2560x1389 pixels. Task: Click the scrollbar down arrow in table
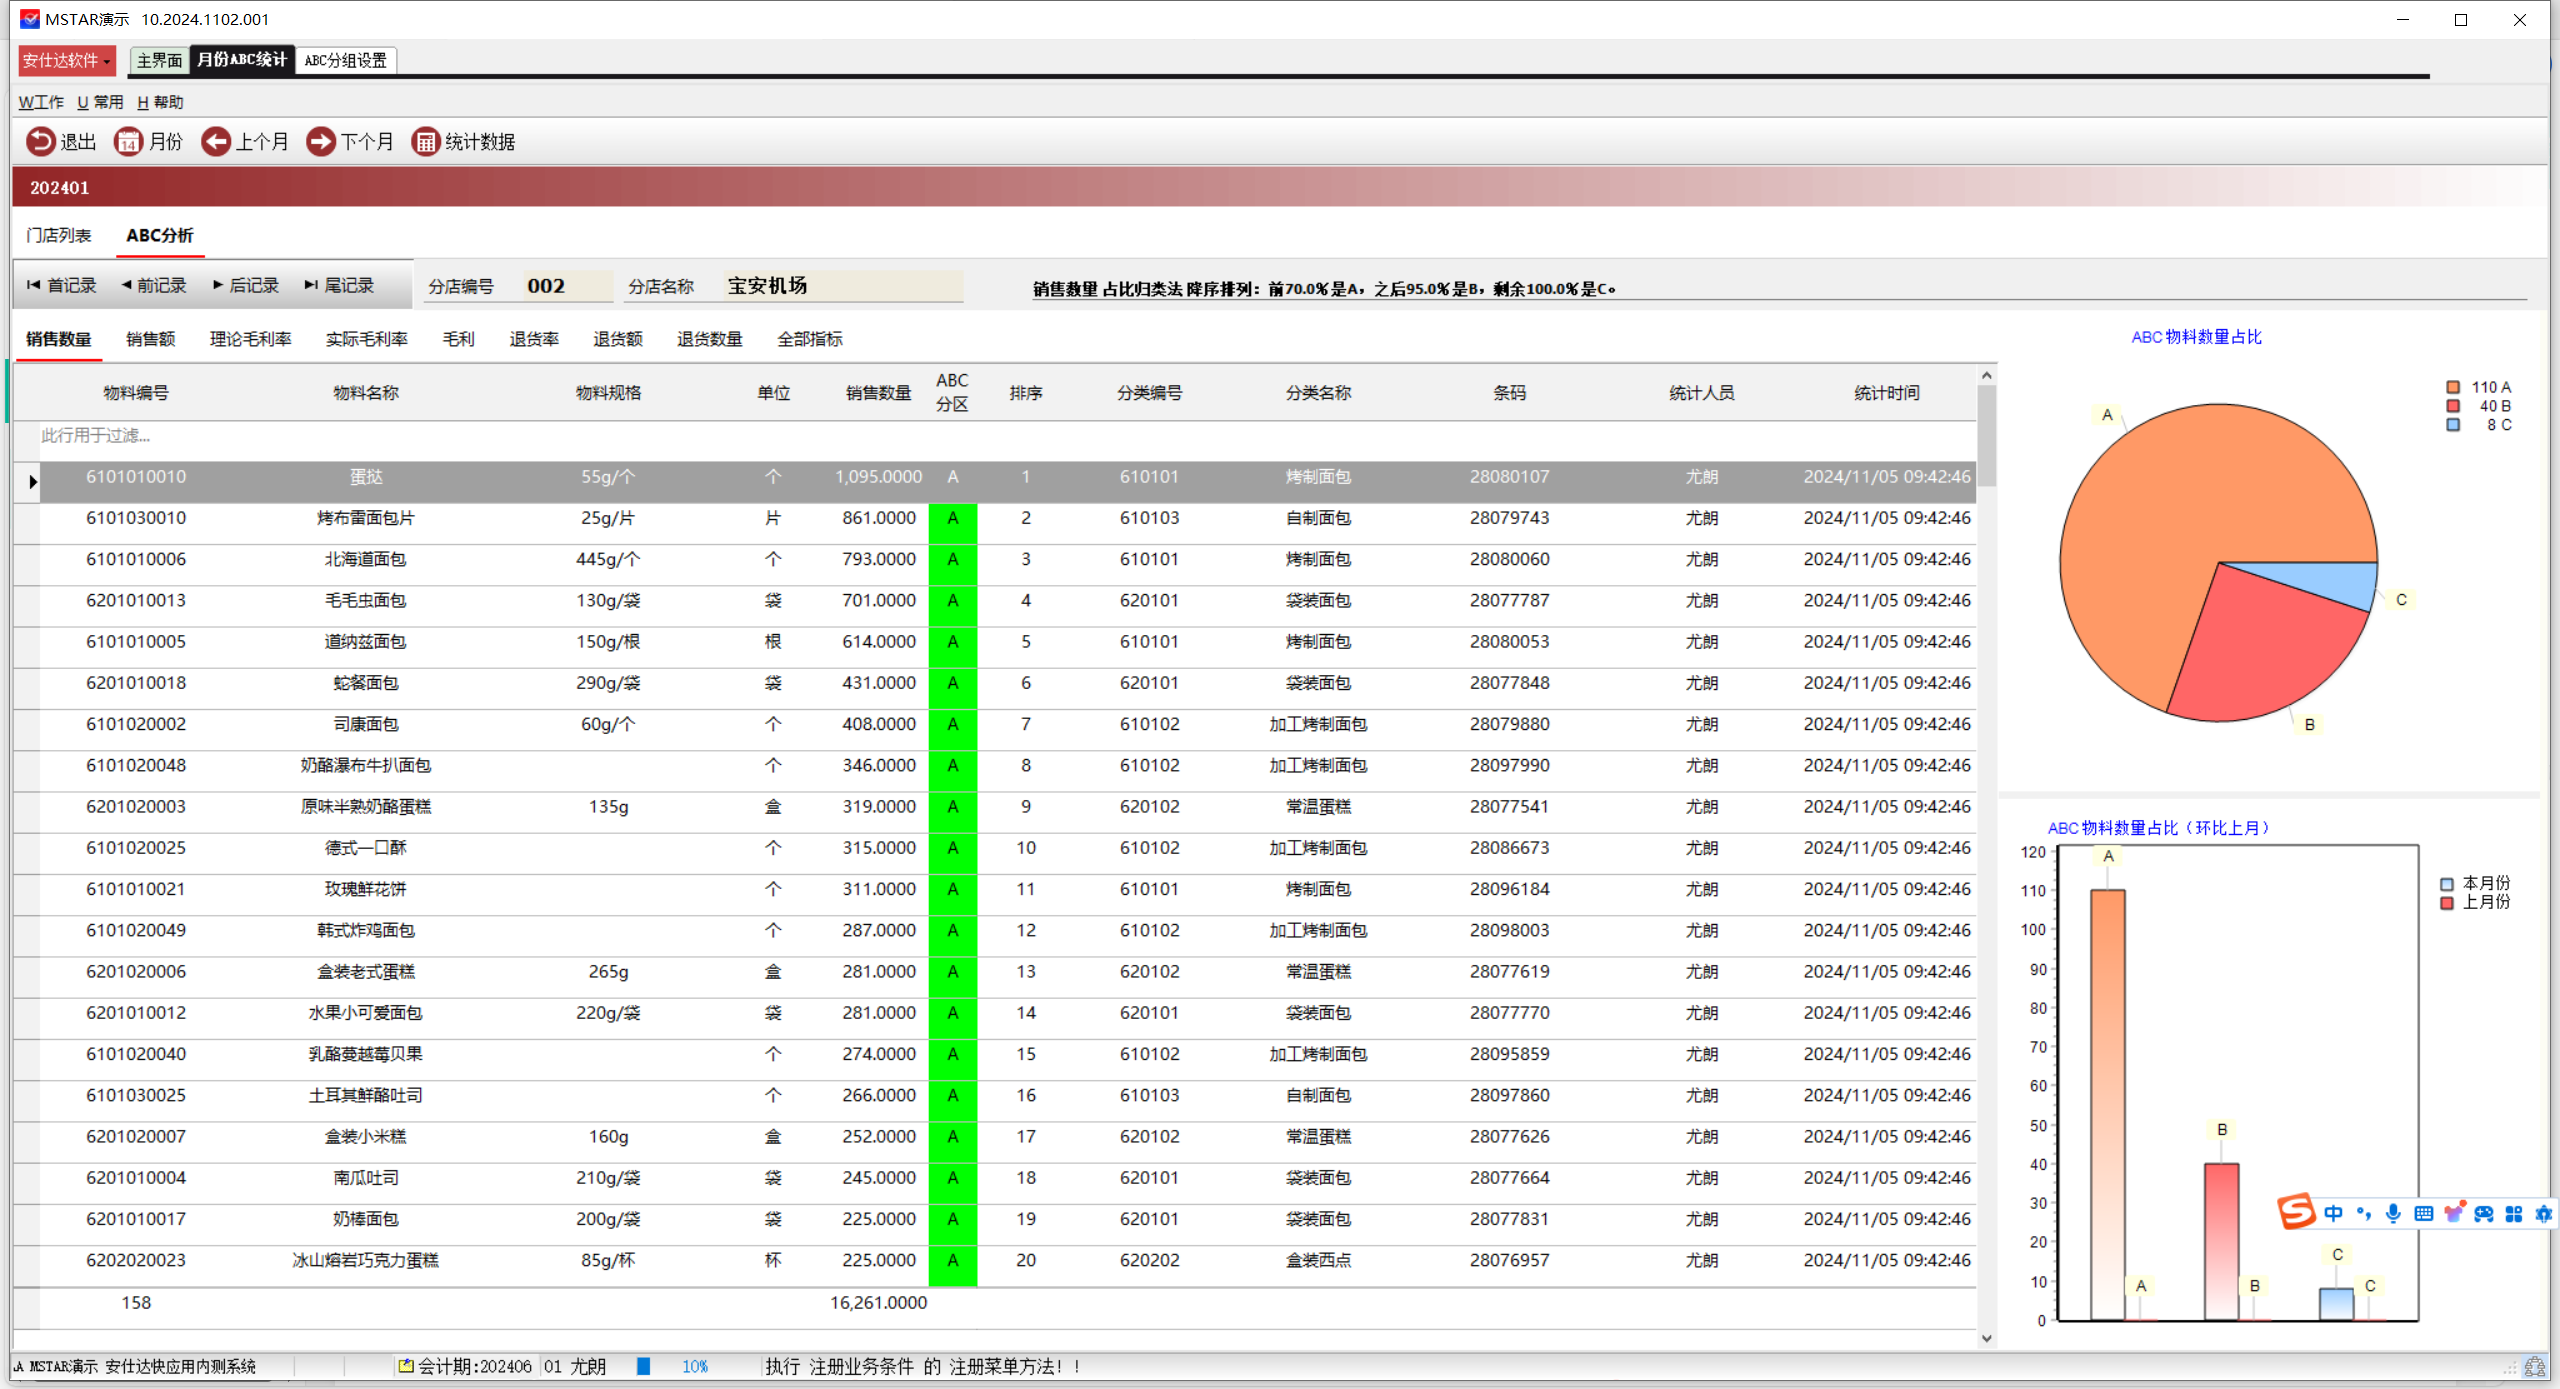(1986, 1338)
